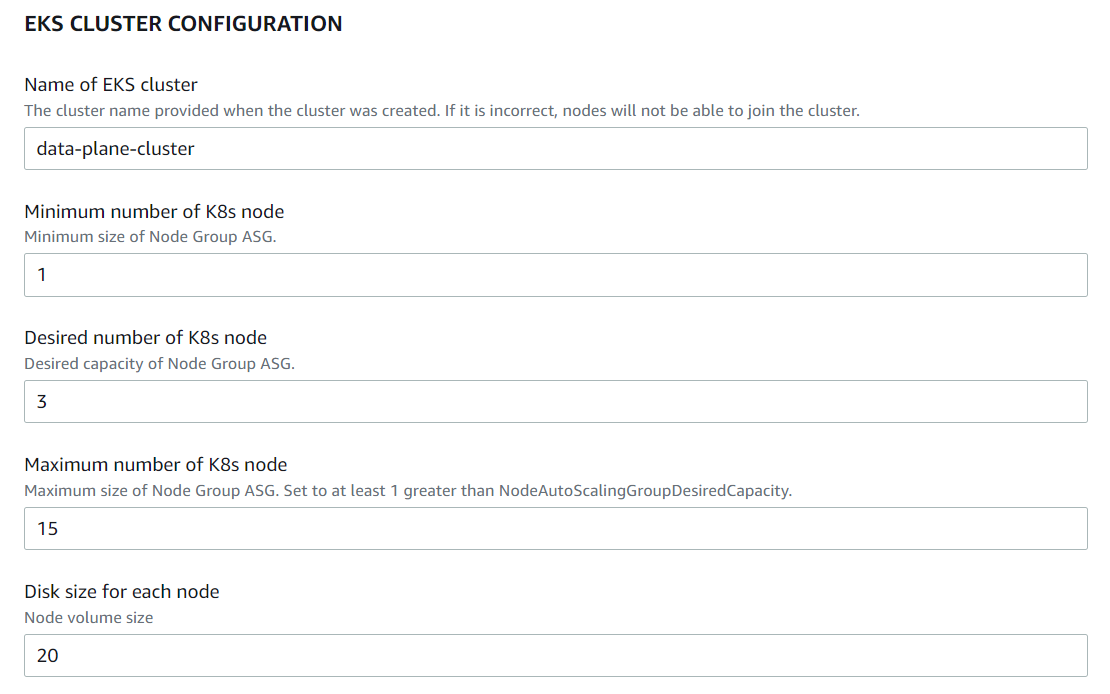
Task: Click the 'Minimum number of K8s node' label
Action: pyautogui.click(x=154, y=212)
